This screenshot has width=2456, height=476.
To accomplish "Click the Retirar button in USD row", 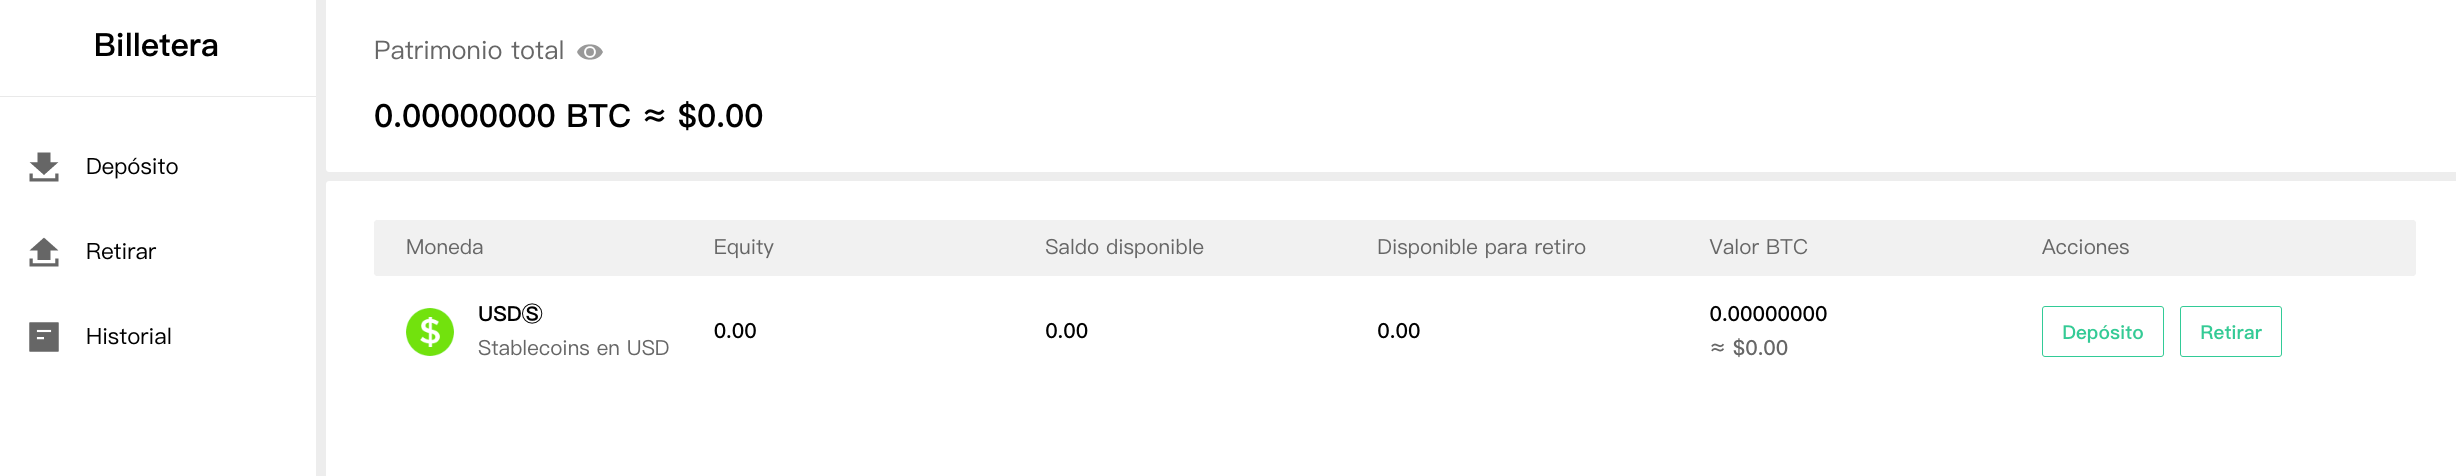I will coord(2230,332).
